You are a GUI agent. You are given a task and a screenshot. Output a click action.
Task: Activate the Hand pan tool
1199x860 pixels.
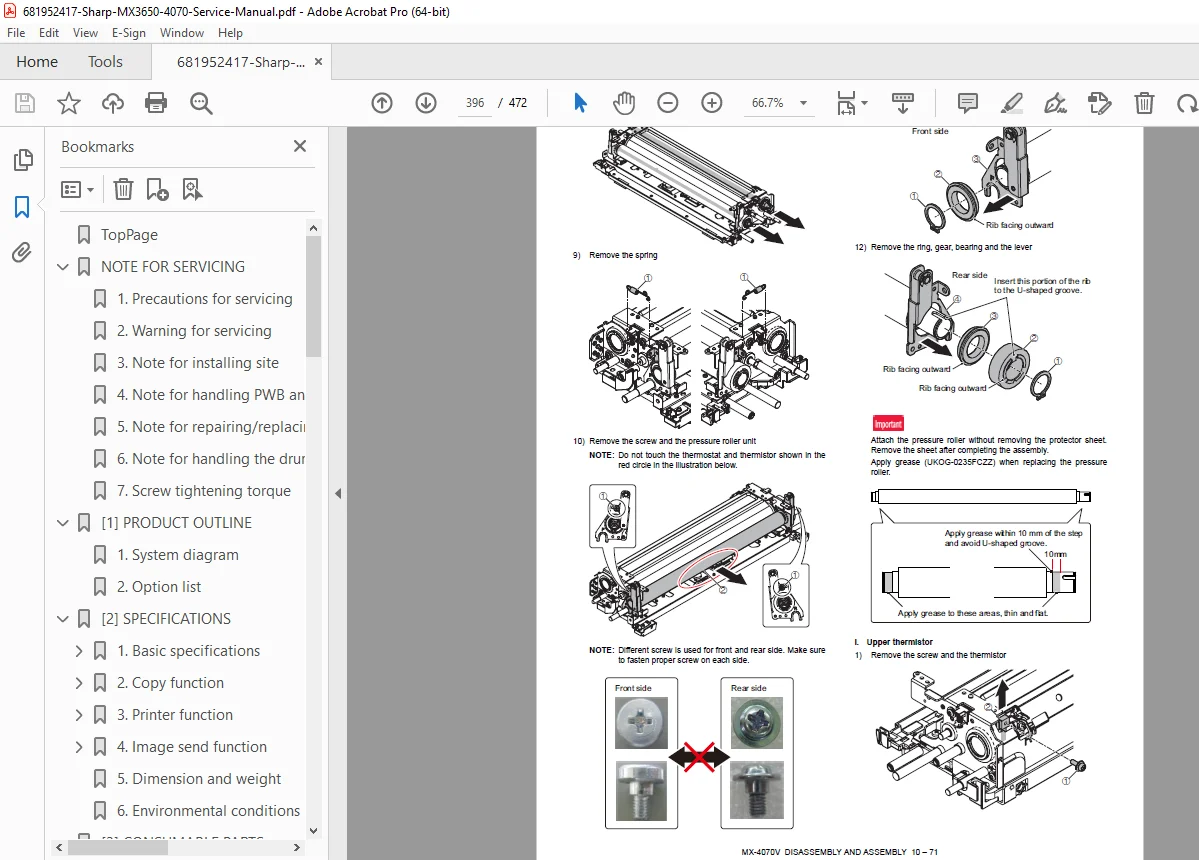pyautogui.click(x=624, y=102)
